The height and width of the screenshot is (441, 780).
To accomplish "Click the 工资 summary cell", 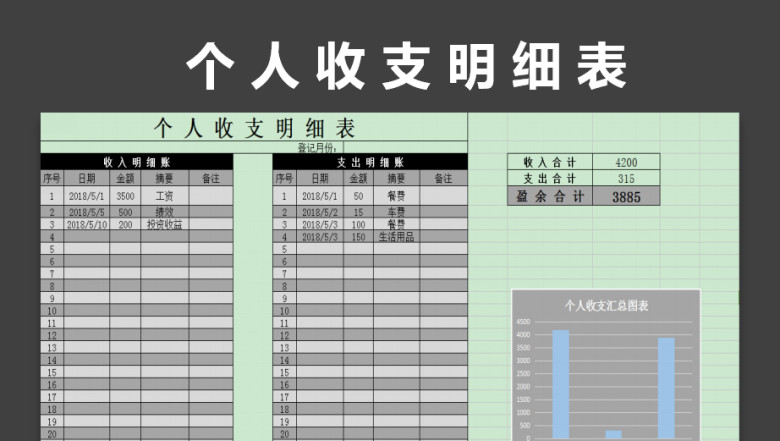I will pyautogui.click(x=165, y=196).
